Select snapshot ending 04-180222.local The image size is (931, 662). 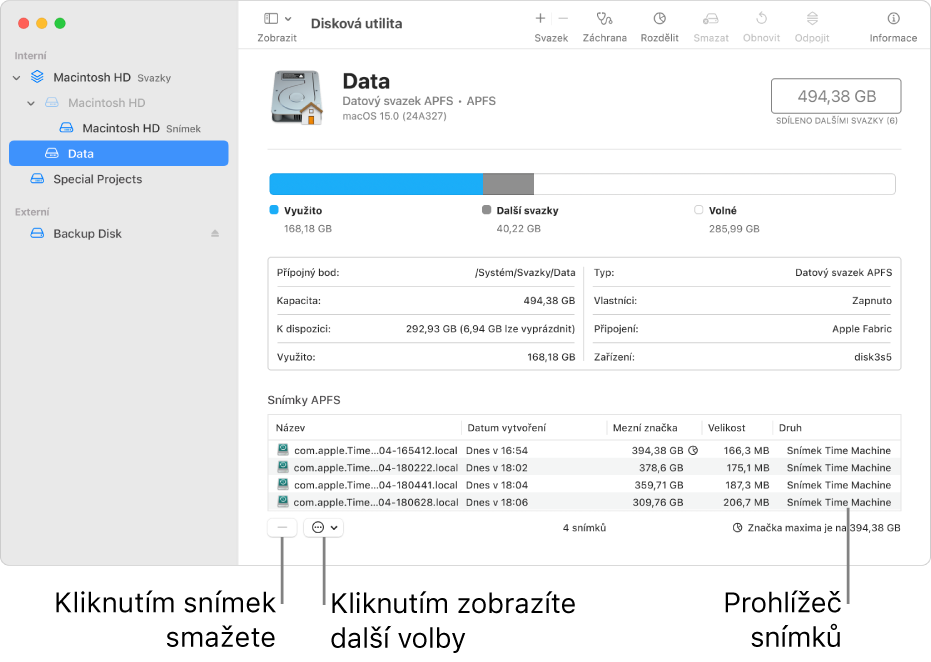tap(584, 467)
